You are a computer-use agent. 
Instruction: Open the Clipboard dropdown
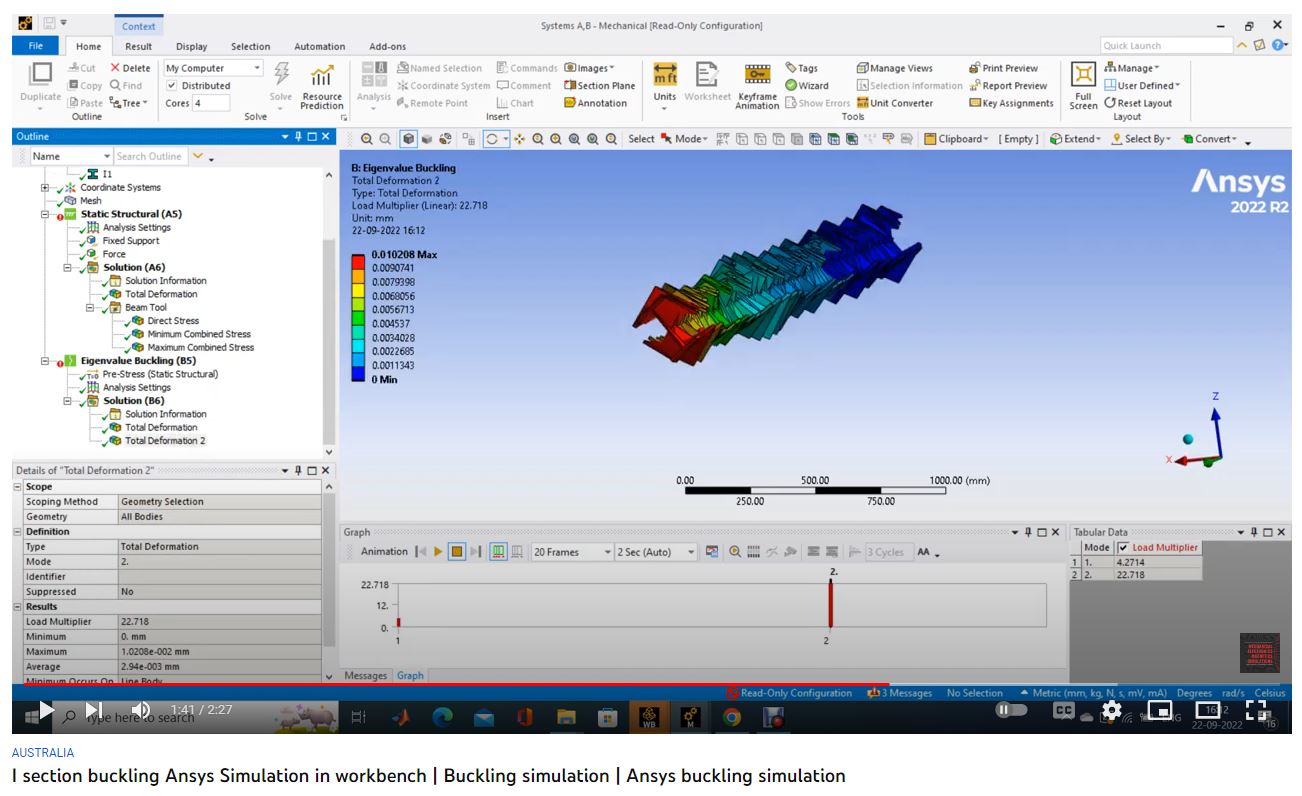coord(955,139)
